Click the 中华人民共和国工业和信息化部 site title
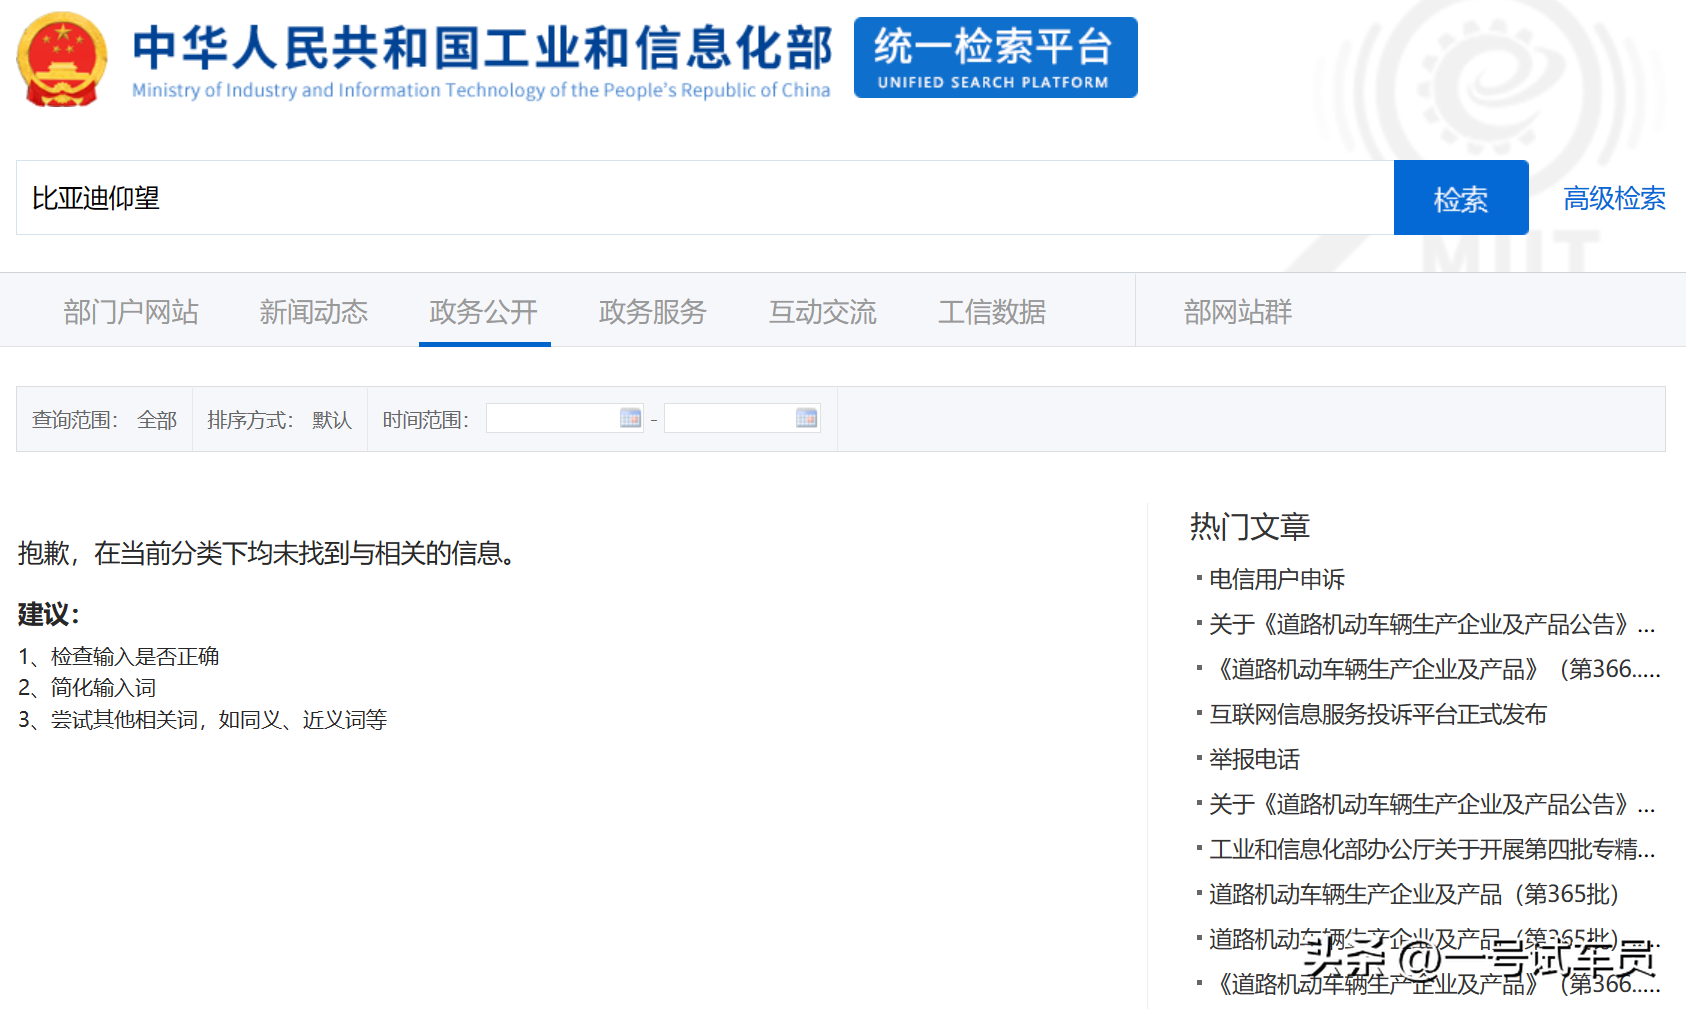Image resolution: width=1686 pixels, height=1009 pixels. pyautogui.click(x=482, y=47)
